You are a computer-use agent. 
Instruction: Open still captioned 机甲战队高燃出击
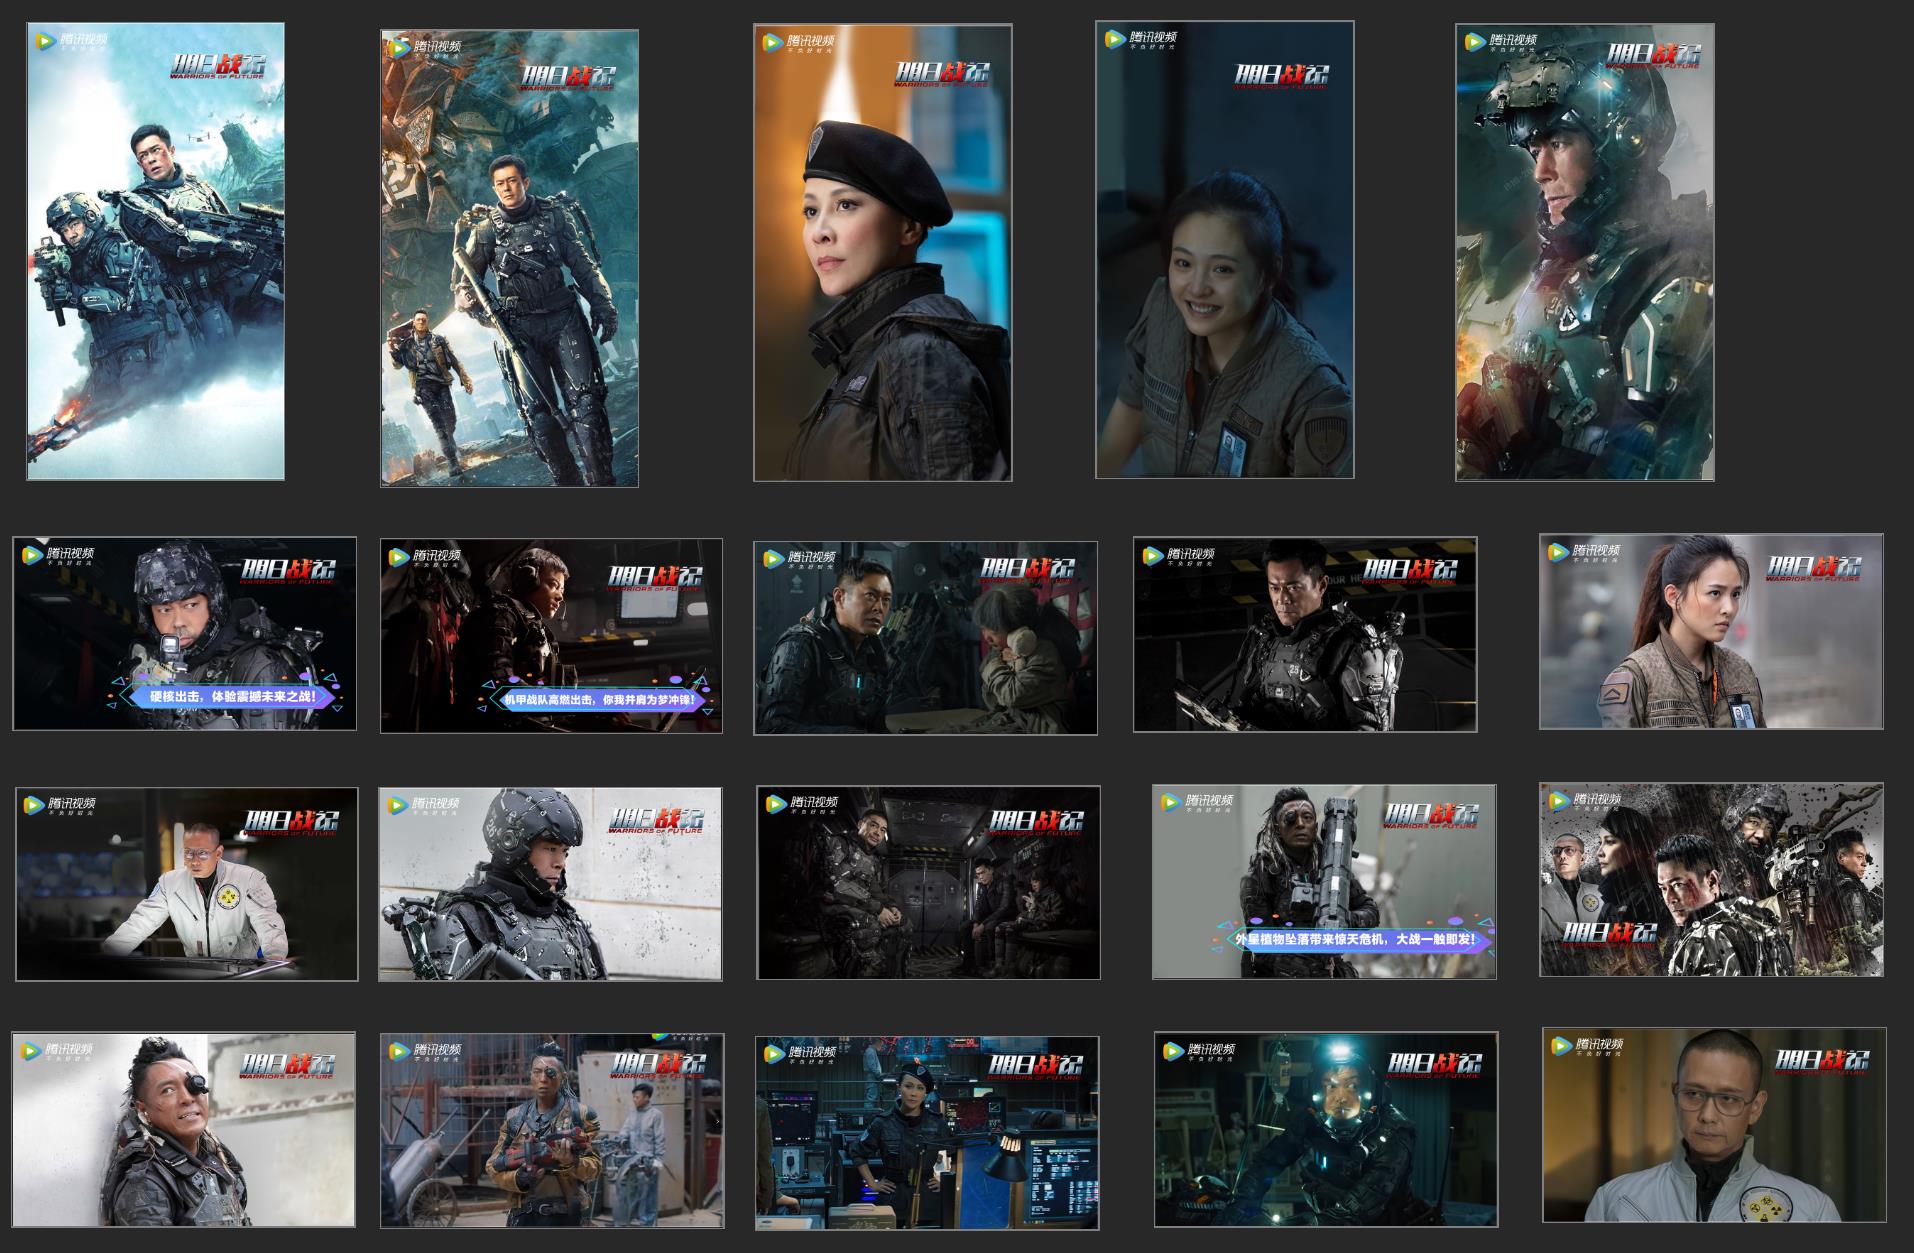click(x=552, y=636)
